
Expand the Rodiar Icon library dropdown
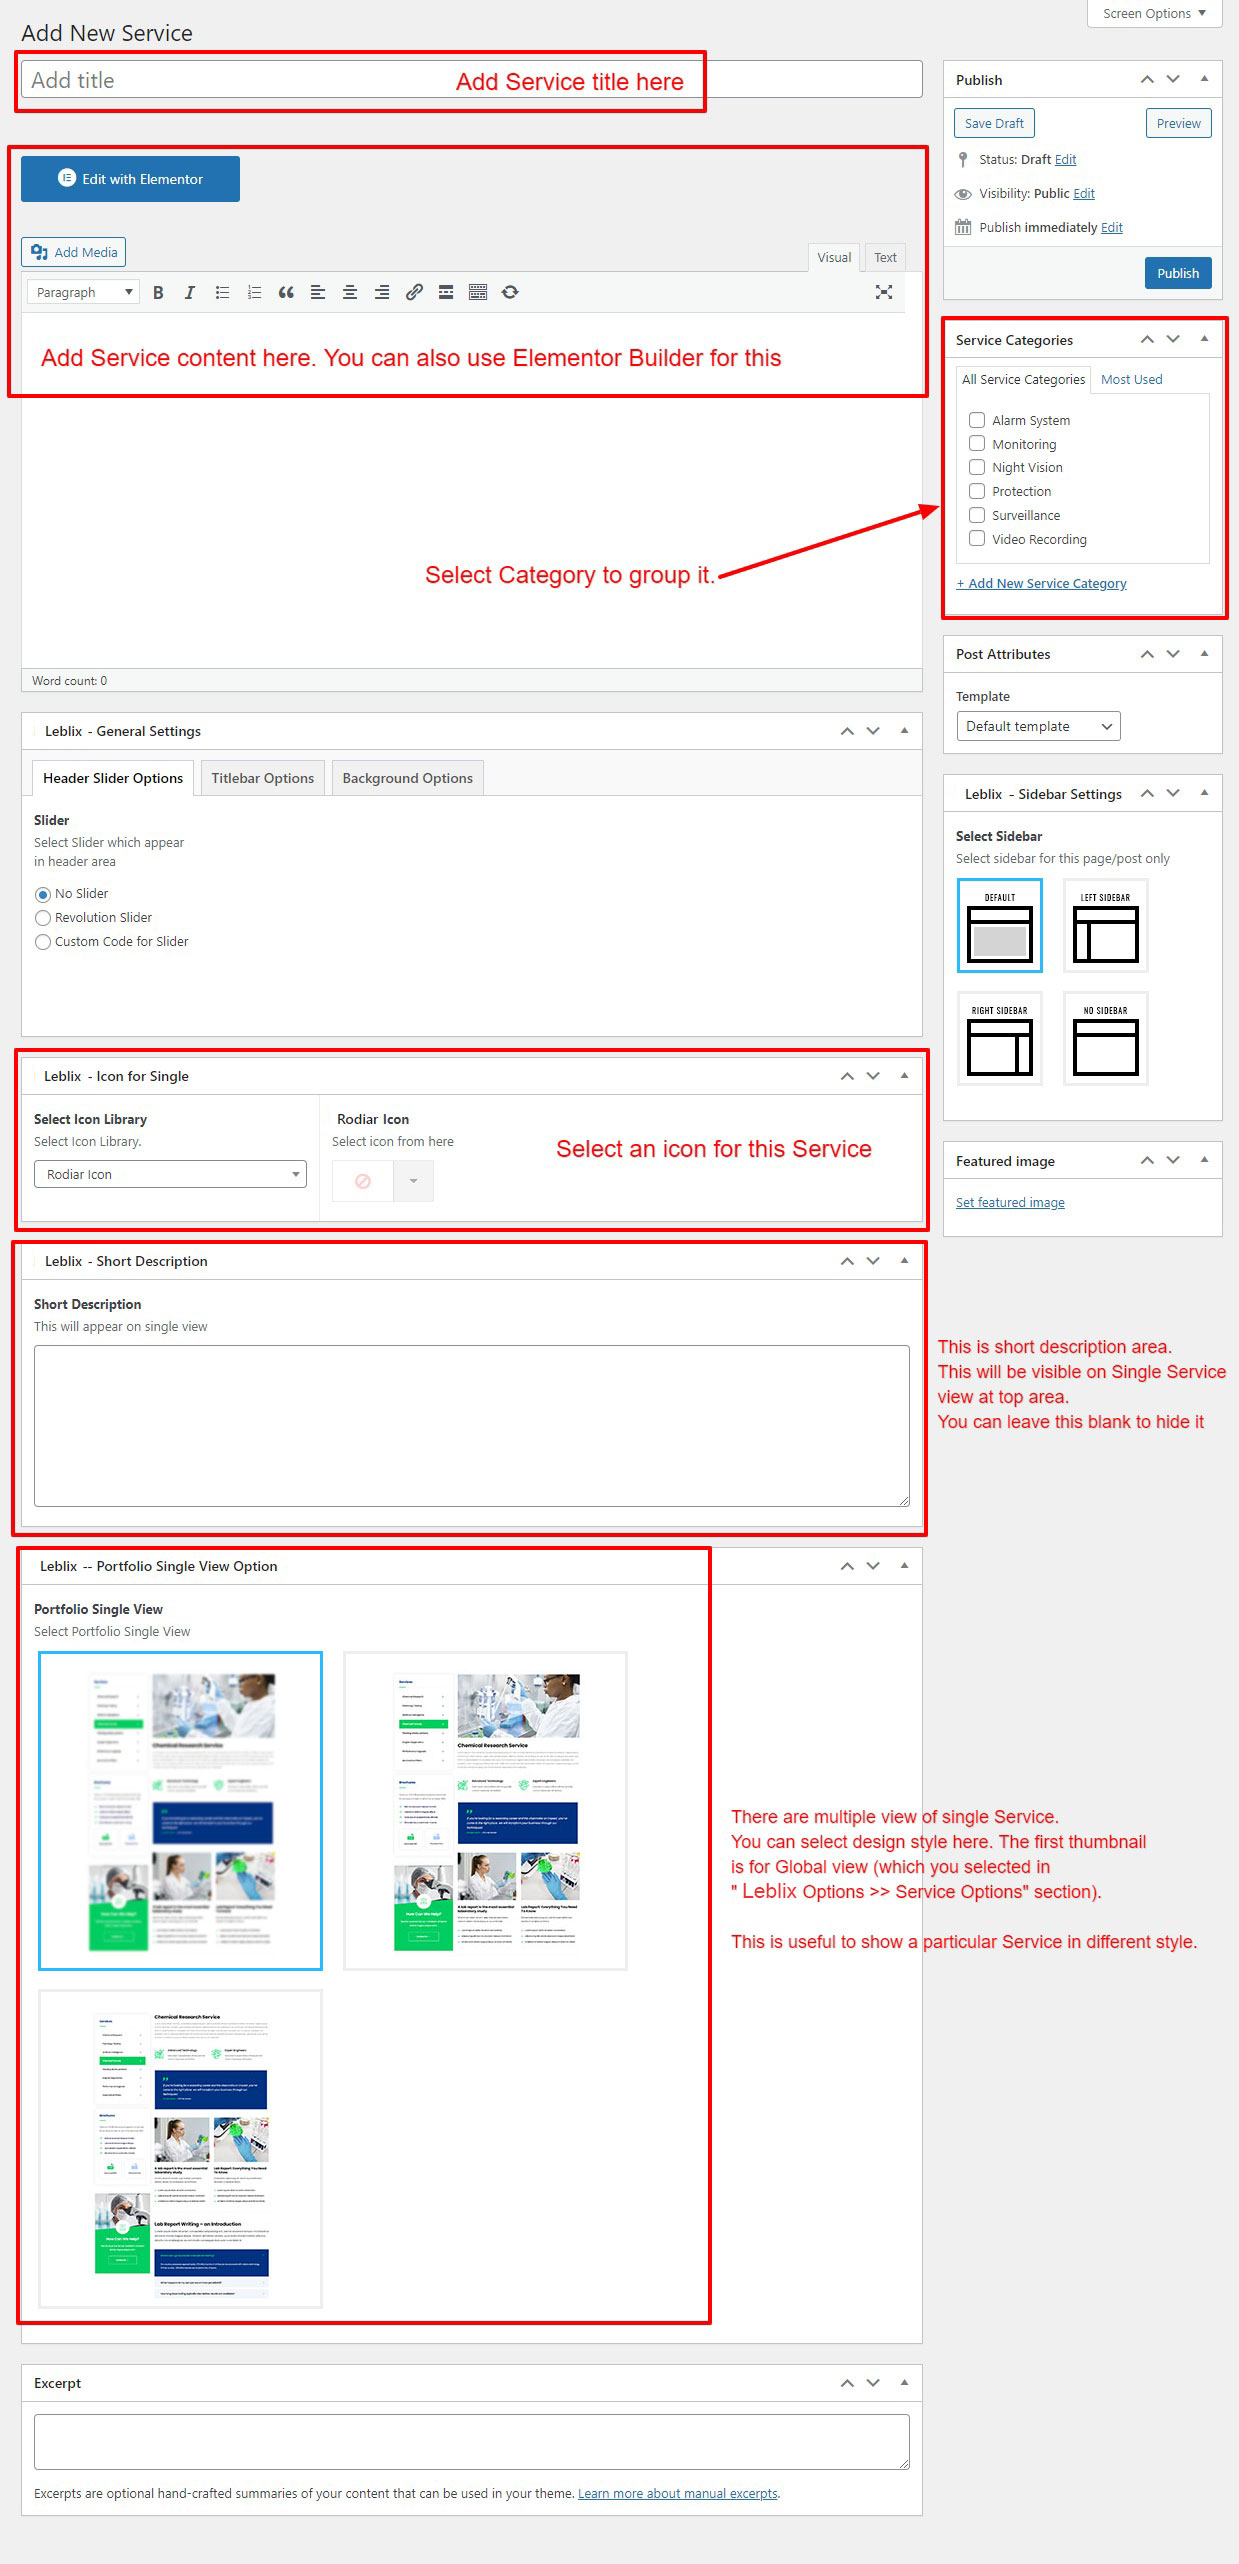point(170,1174)
